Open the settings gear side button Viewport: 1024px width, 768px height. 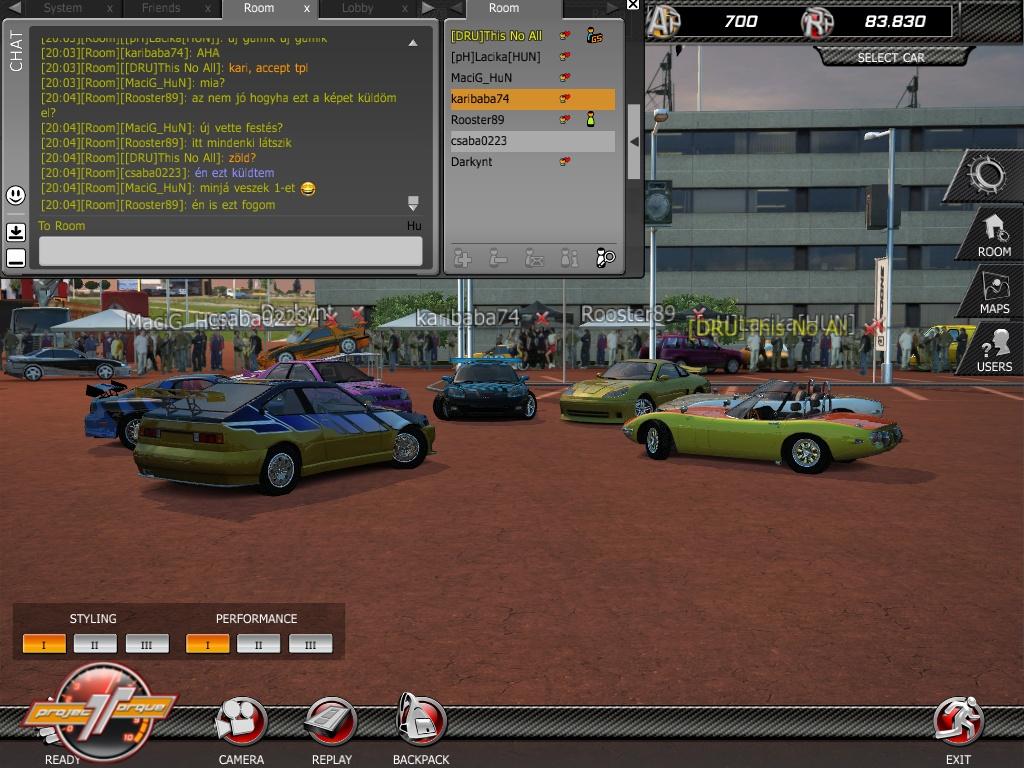(x=986, y=175)
